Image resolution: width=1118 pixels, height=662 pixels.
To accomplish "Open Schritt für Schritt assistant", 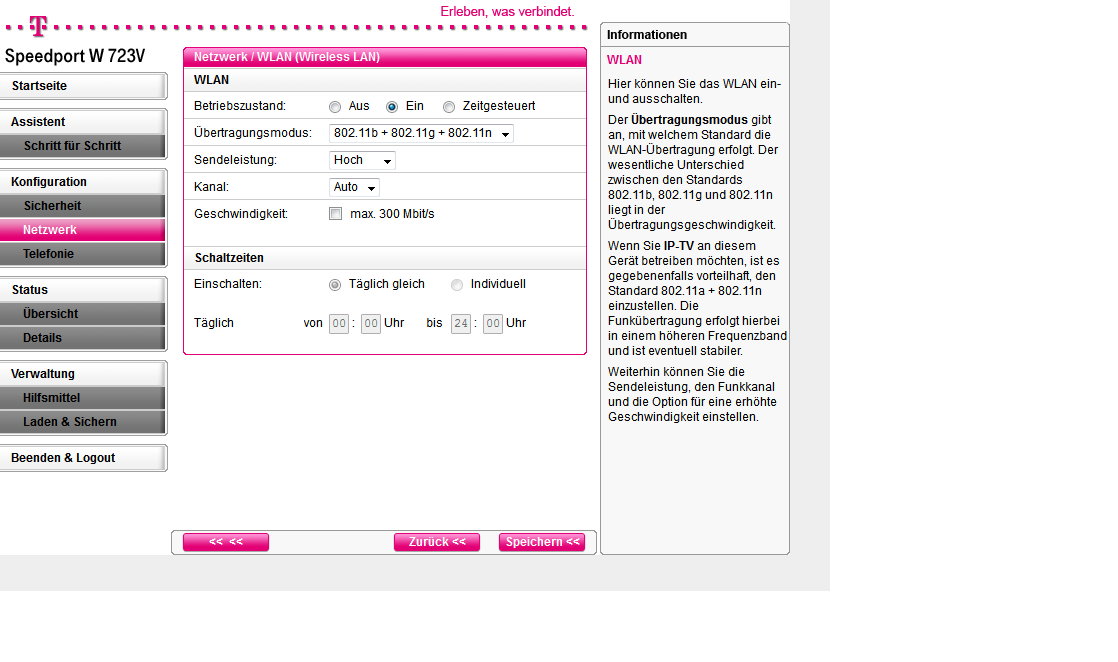I will coord(83,146).
